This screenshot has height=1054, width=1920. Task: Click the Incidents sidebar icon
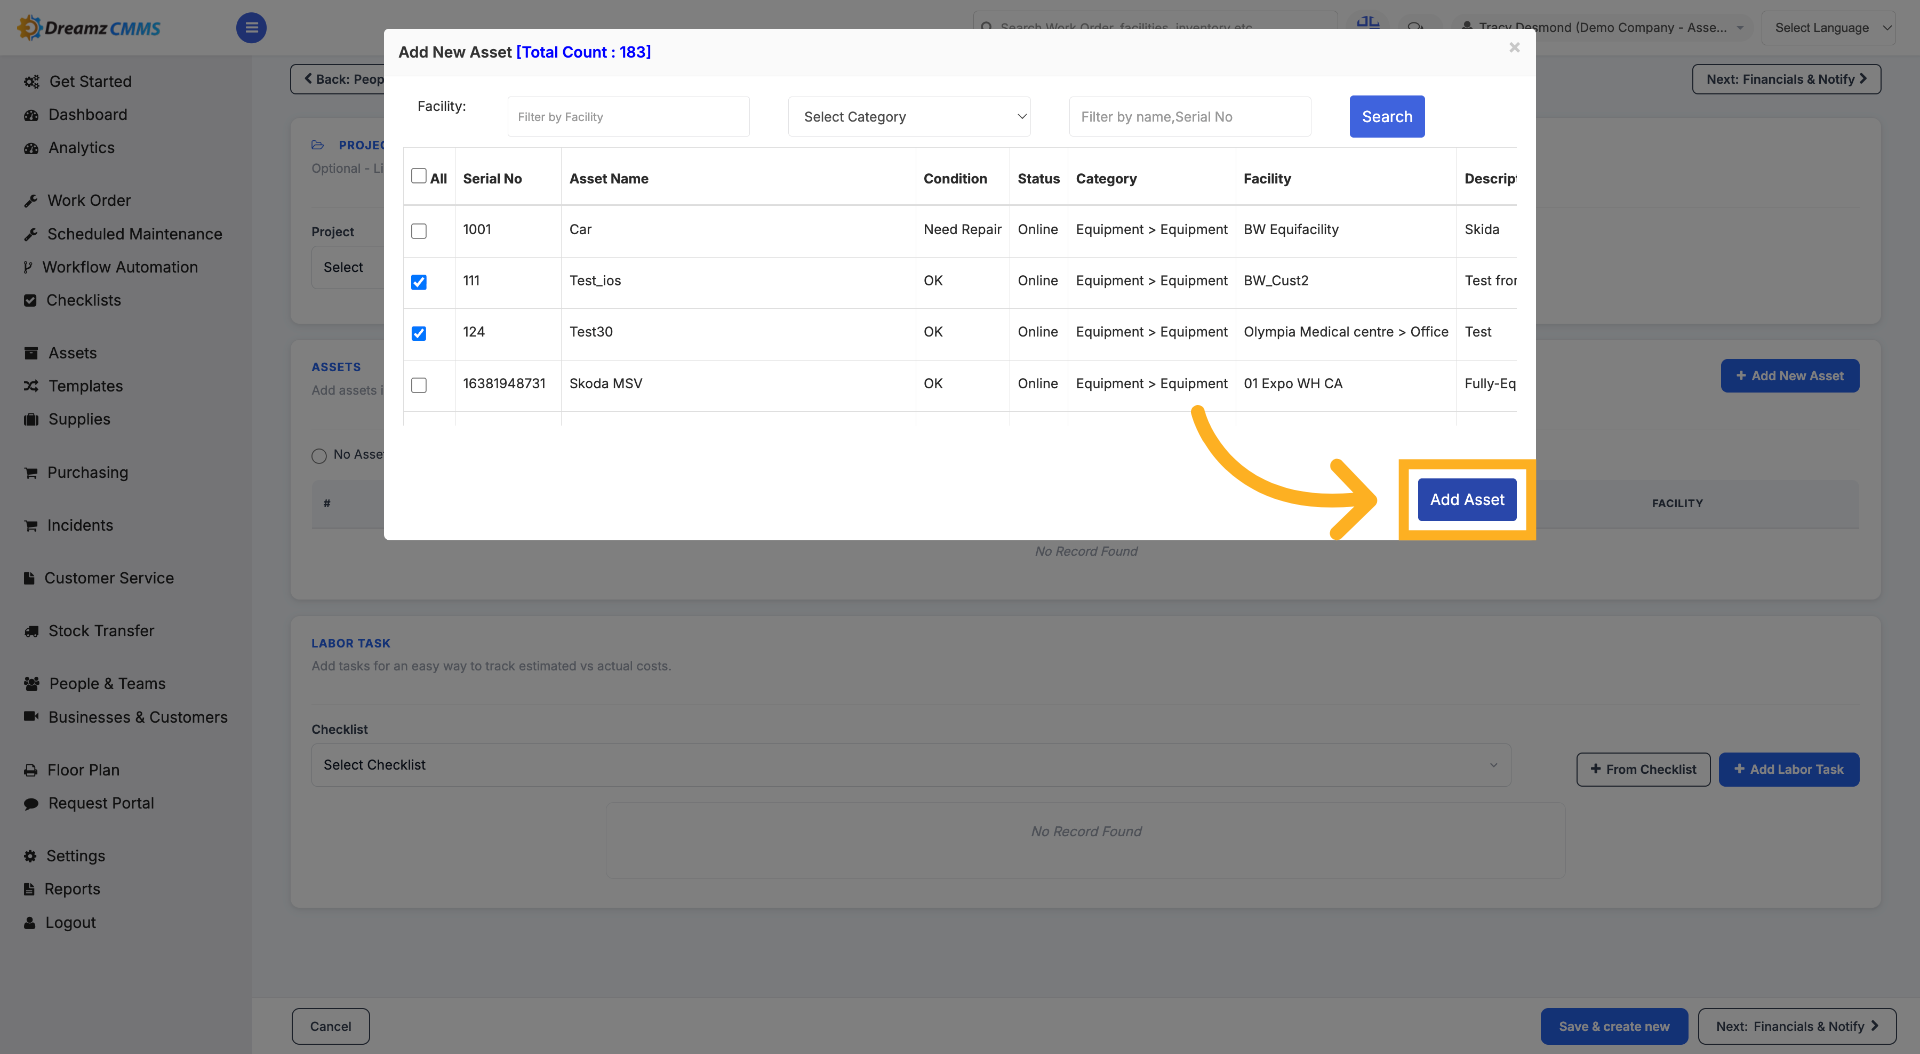pyautogui.click(x=31, y=526)
